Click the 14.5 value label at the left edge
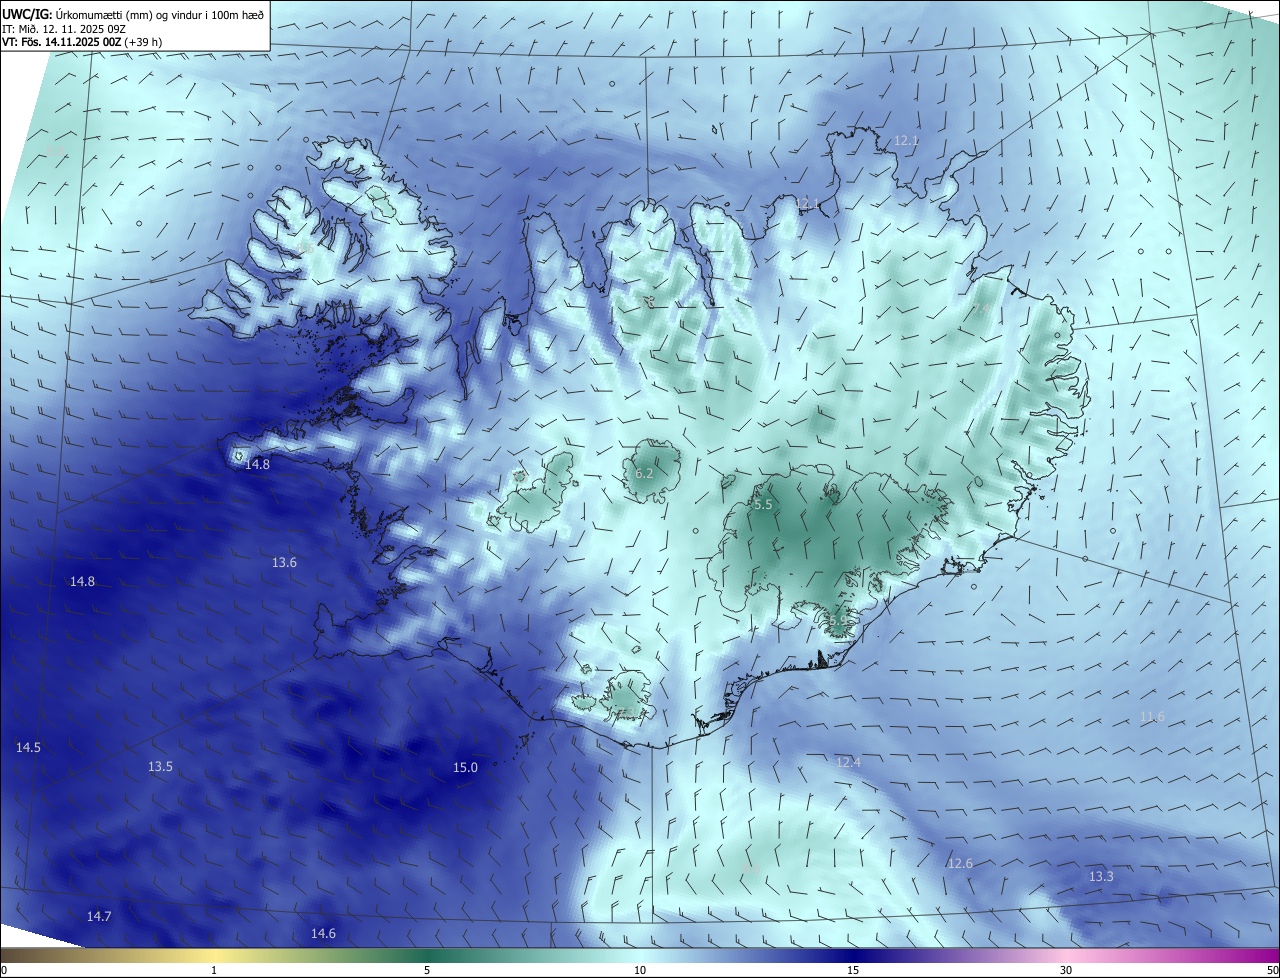The width and height of the screenshot is (1280, 978). pyautogui.click(x=28, y=748)
